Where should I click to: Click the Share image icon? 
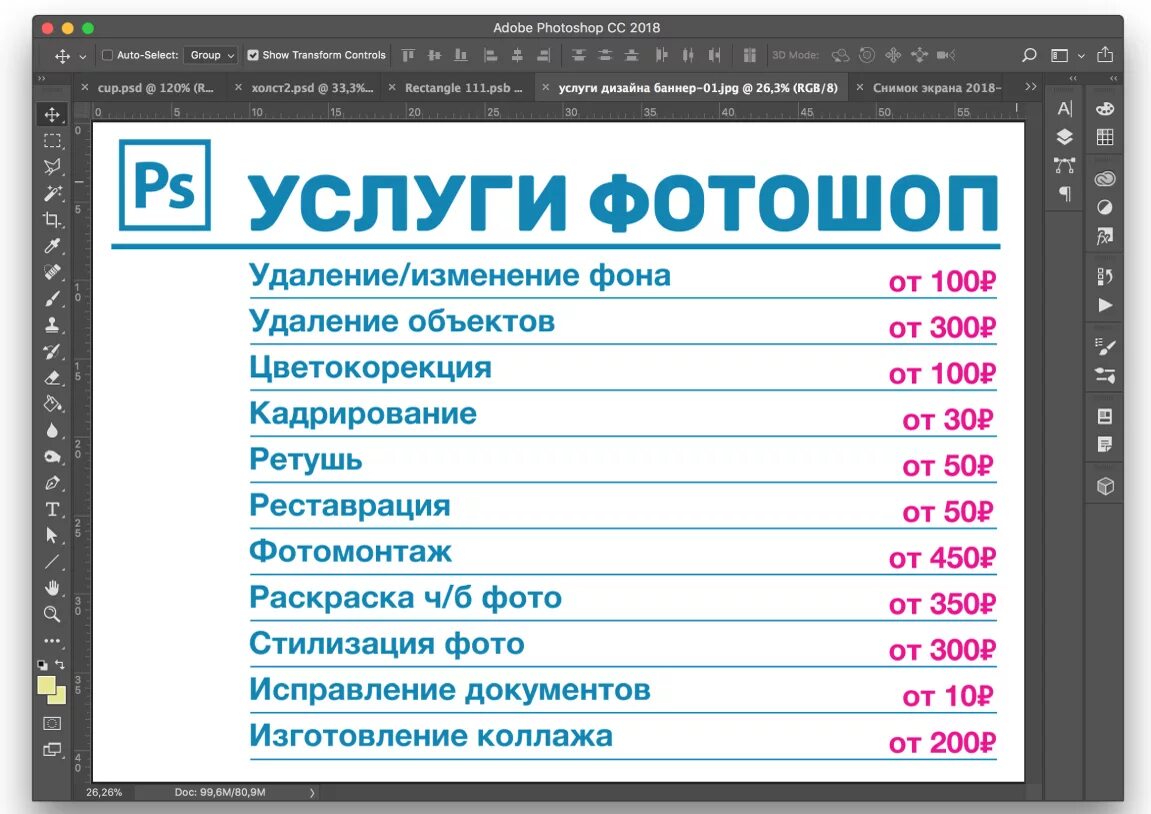coord(1105,54)
